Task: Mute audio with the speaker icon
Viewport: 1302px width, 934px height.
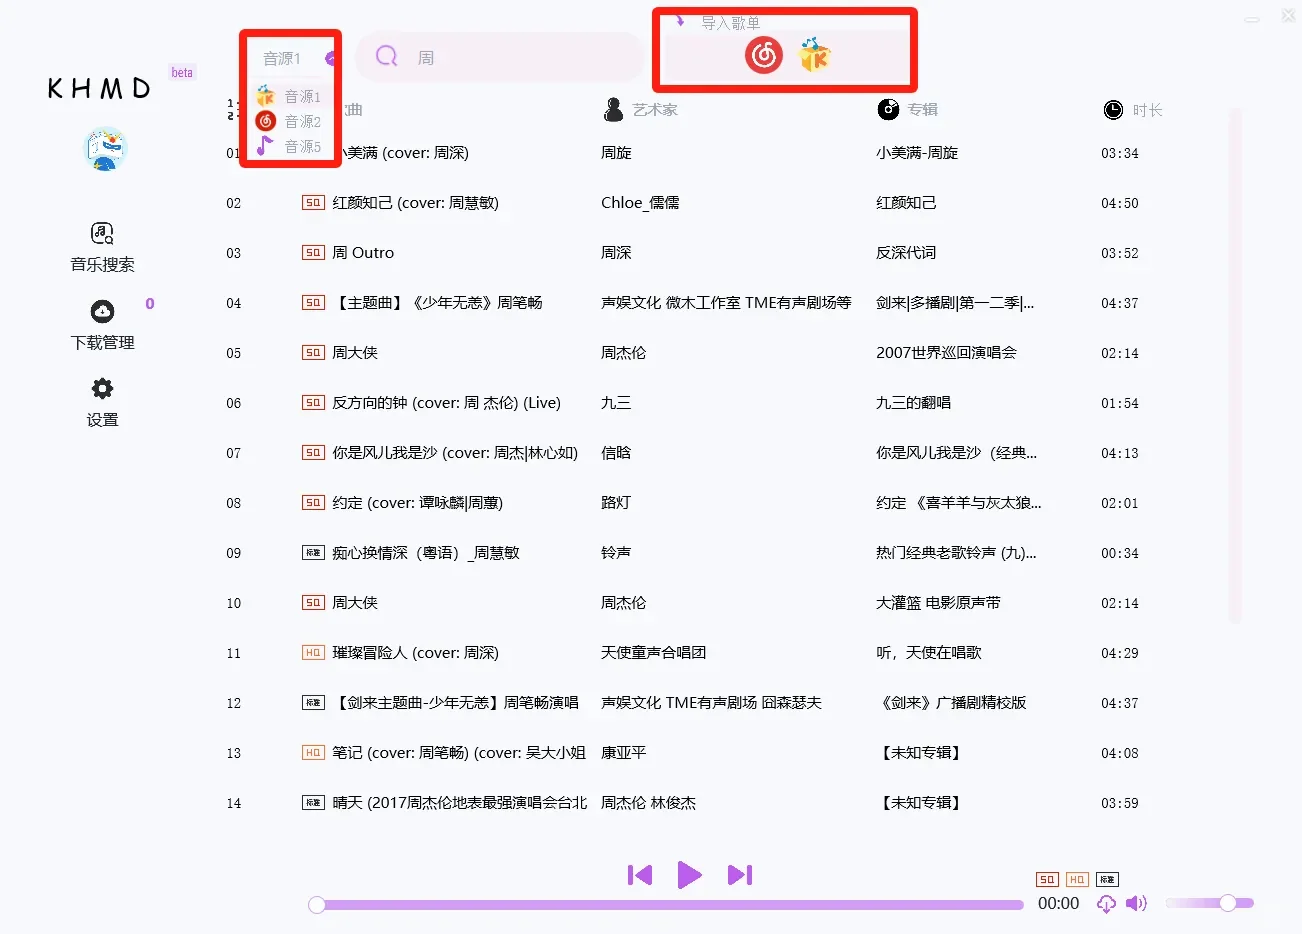Action: click(1136, 903)
